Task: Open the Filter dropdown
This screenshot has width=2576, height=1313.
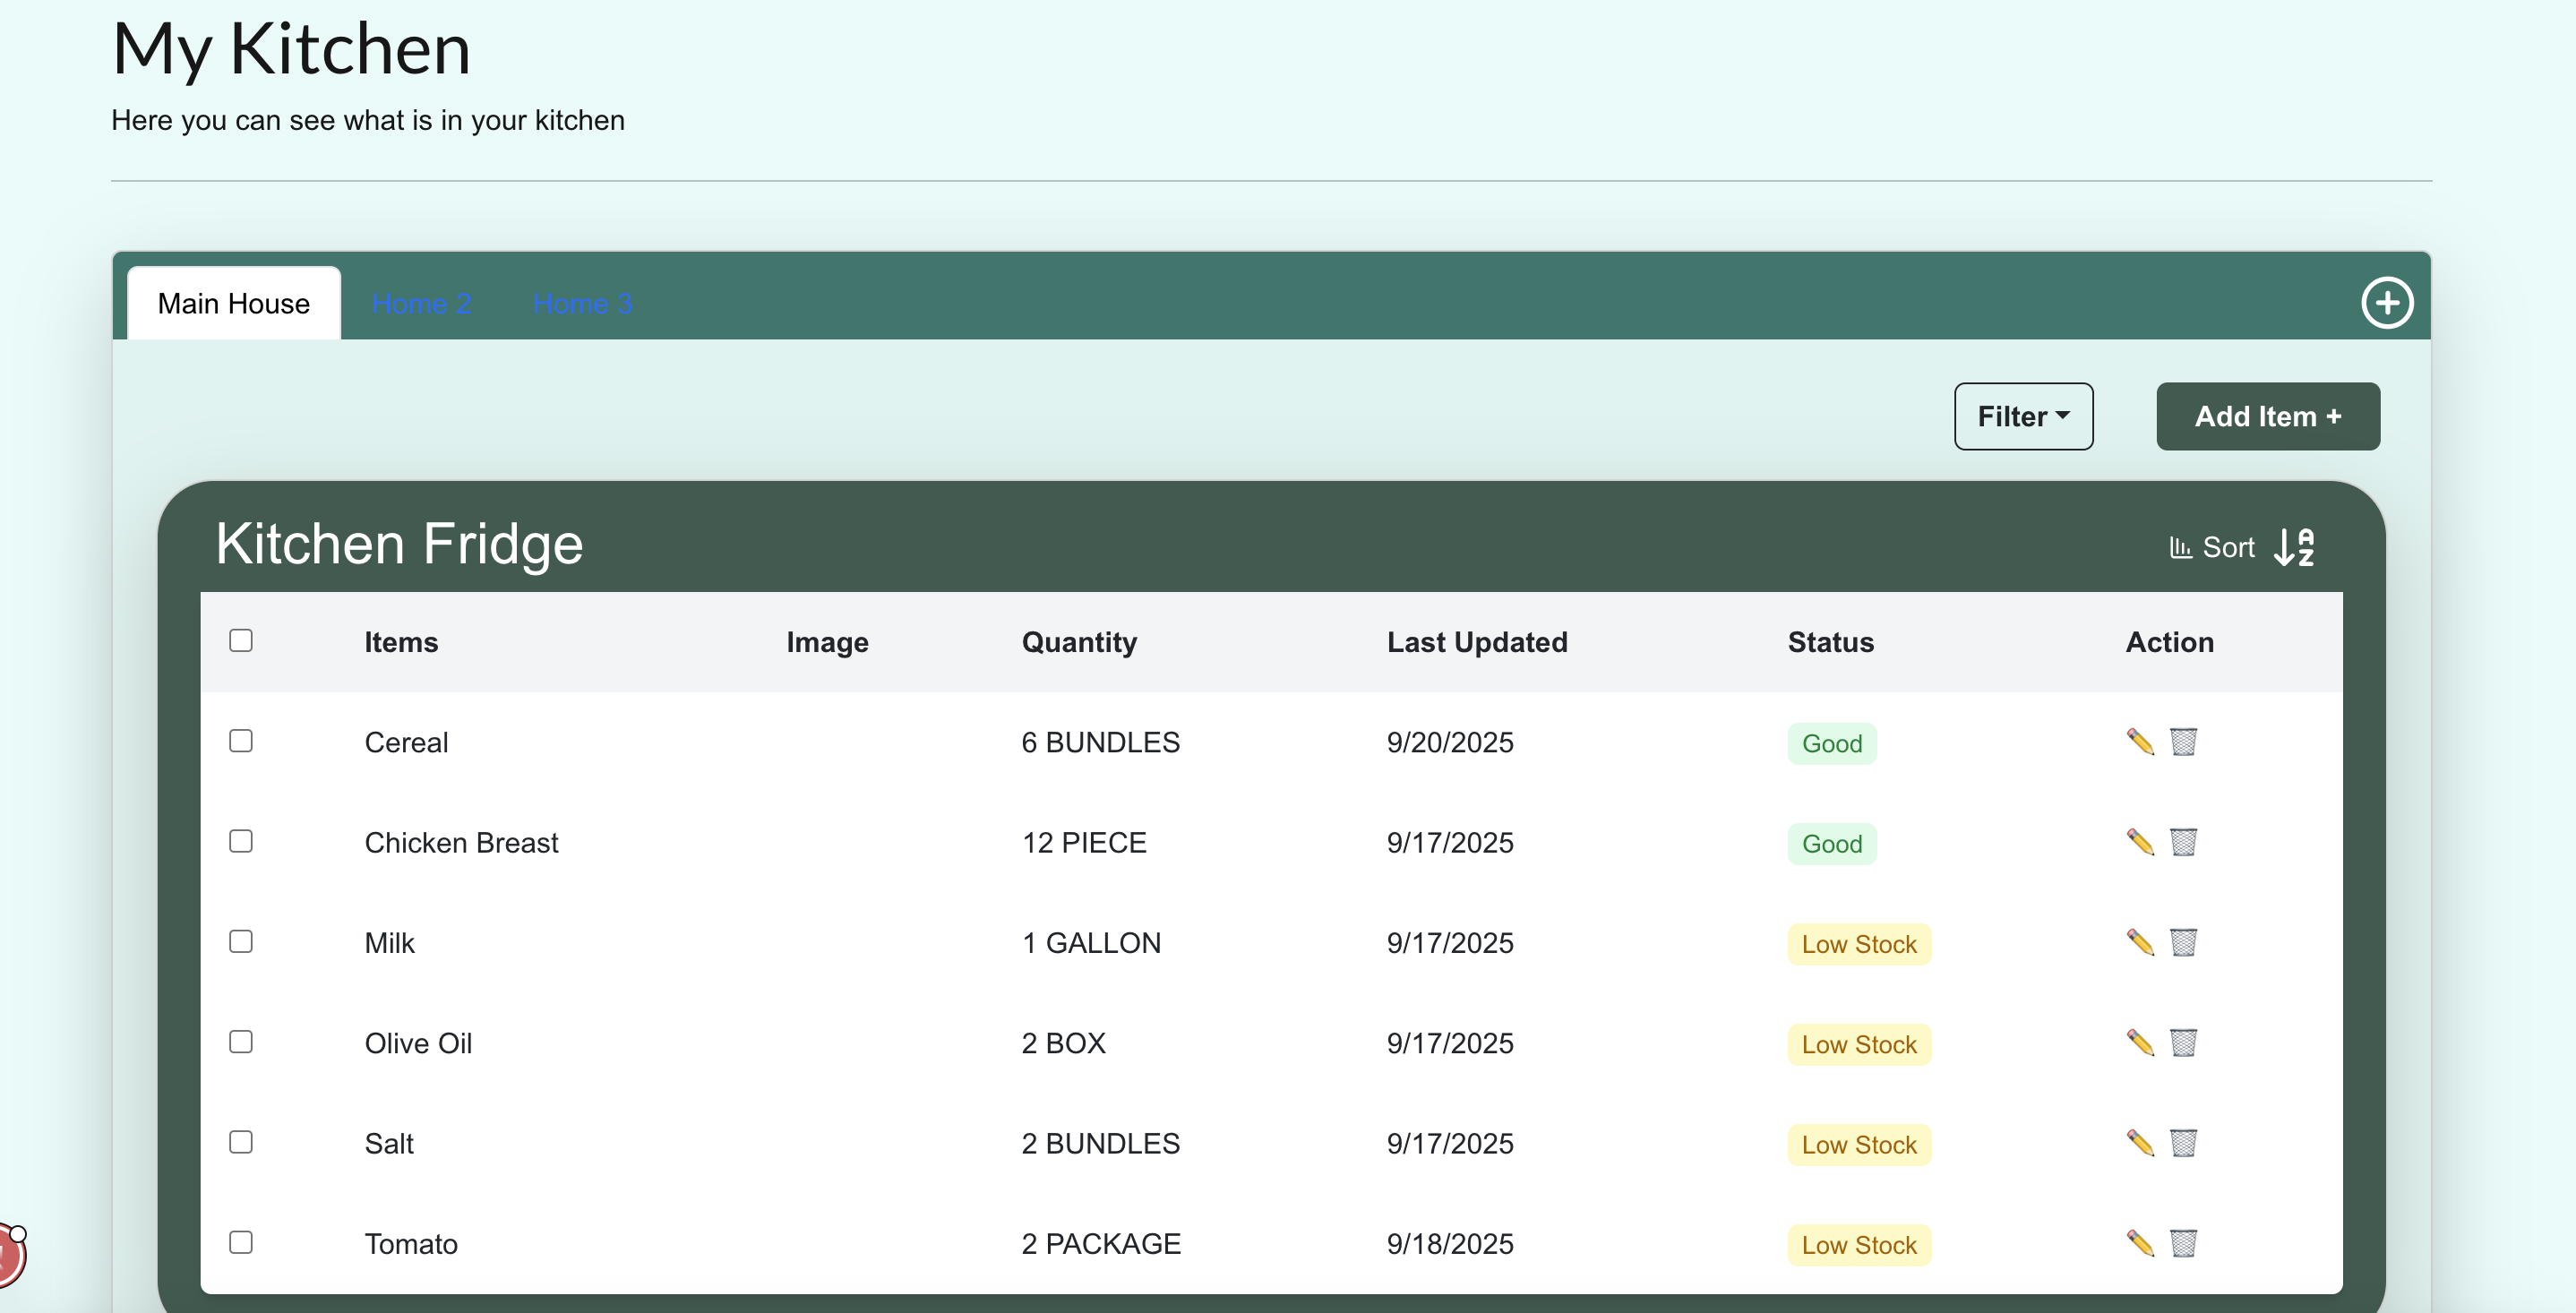Action: pos(2023,416)
